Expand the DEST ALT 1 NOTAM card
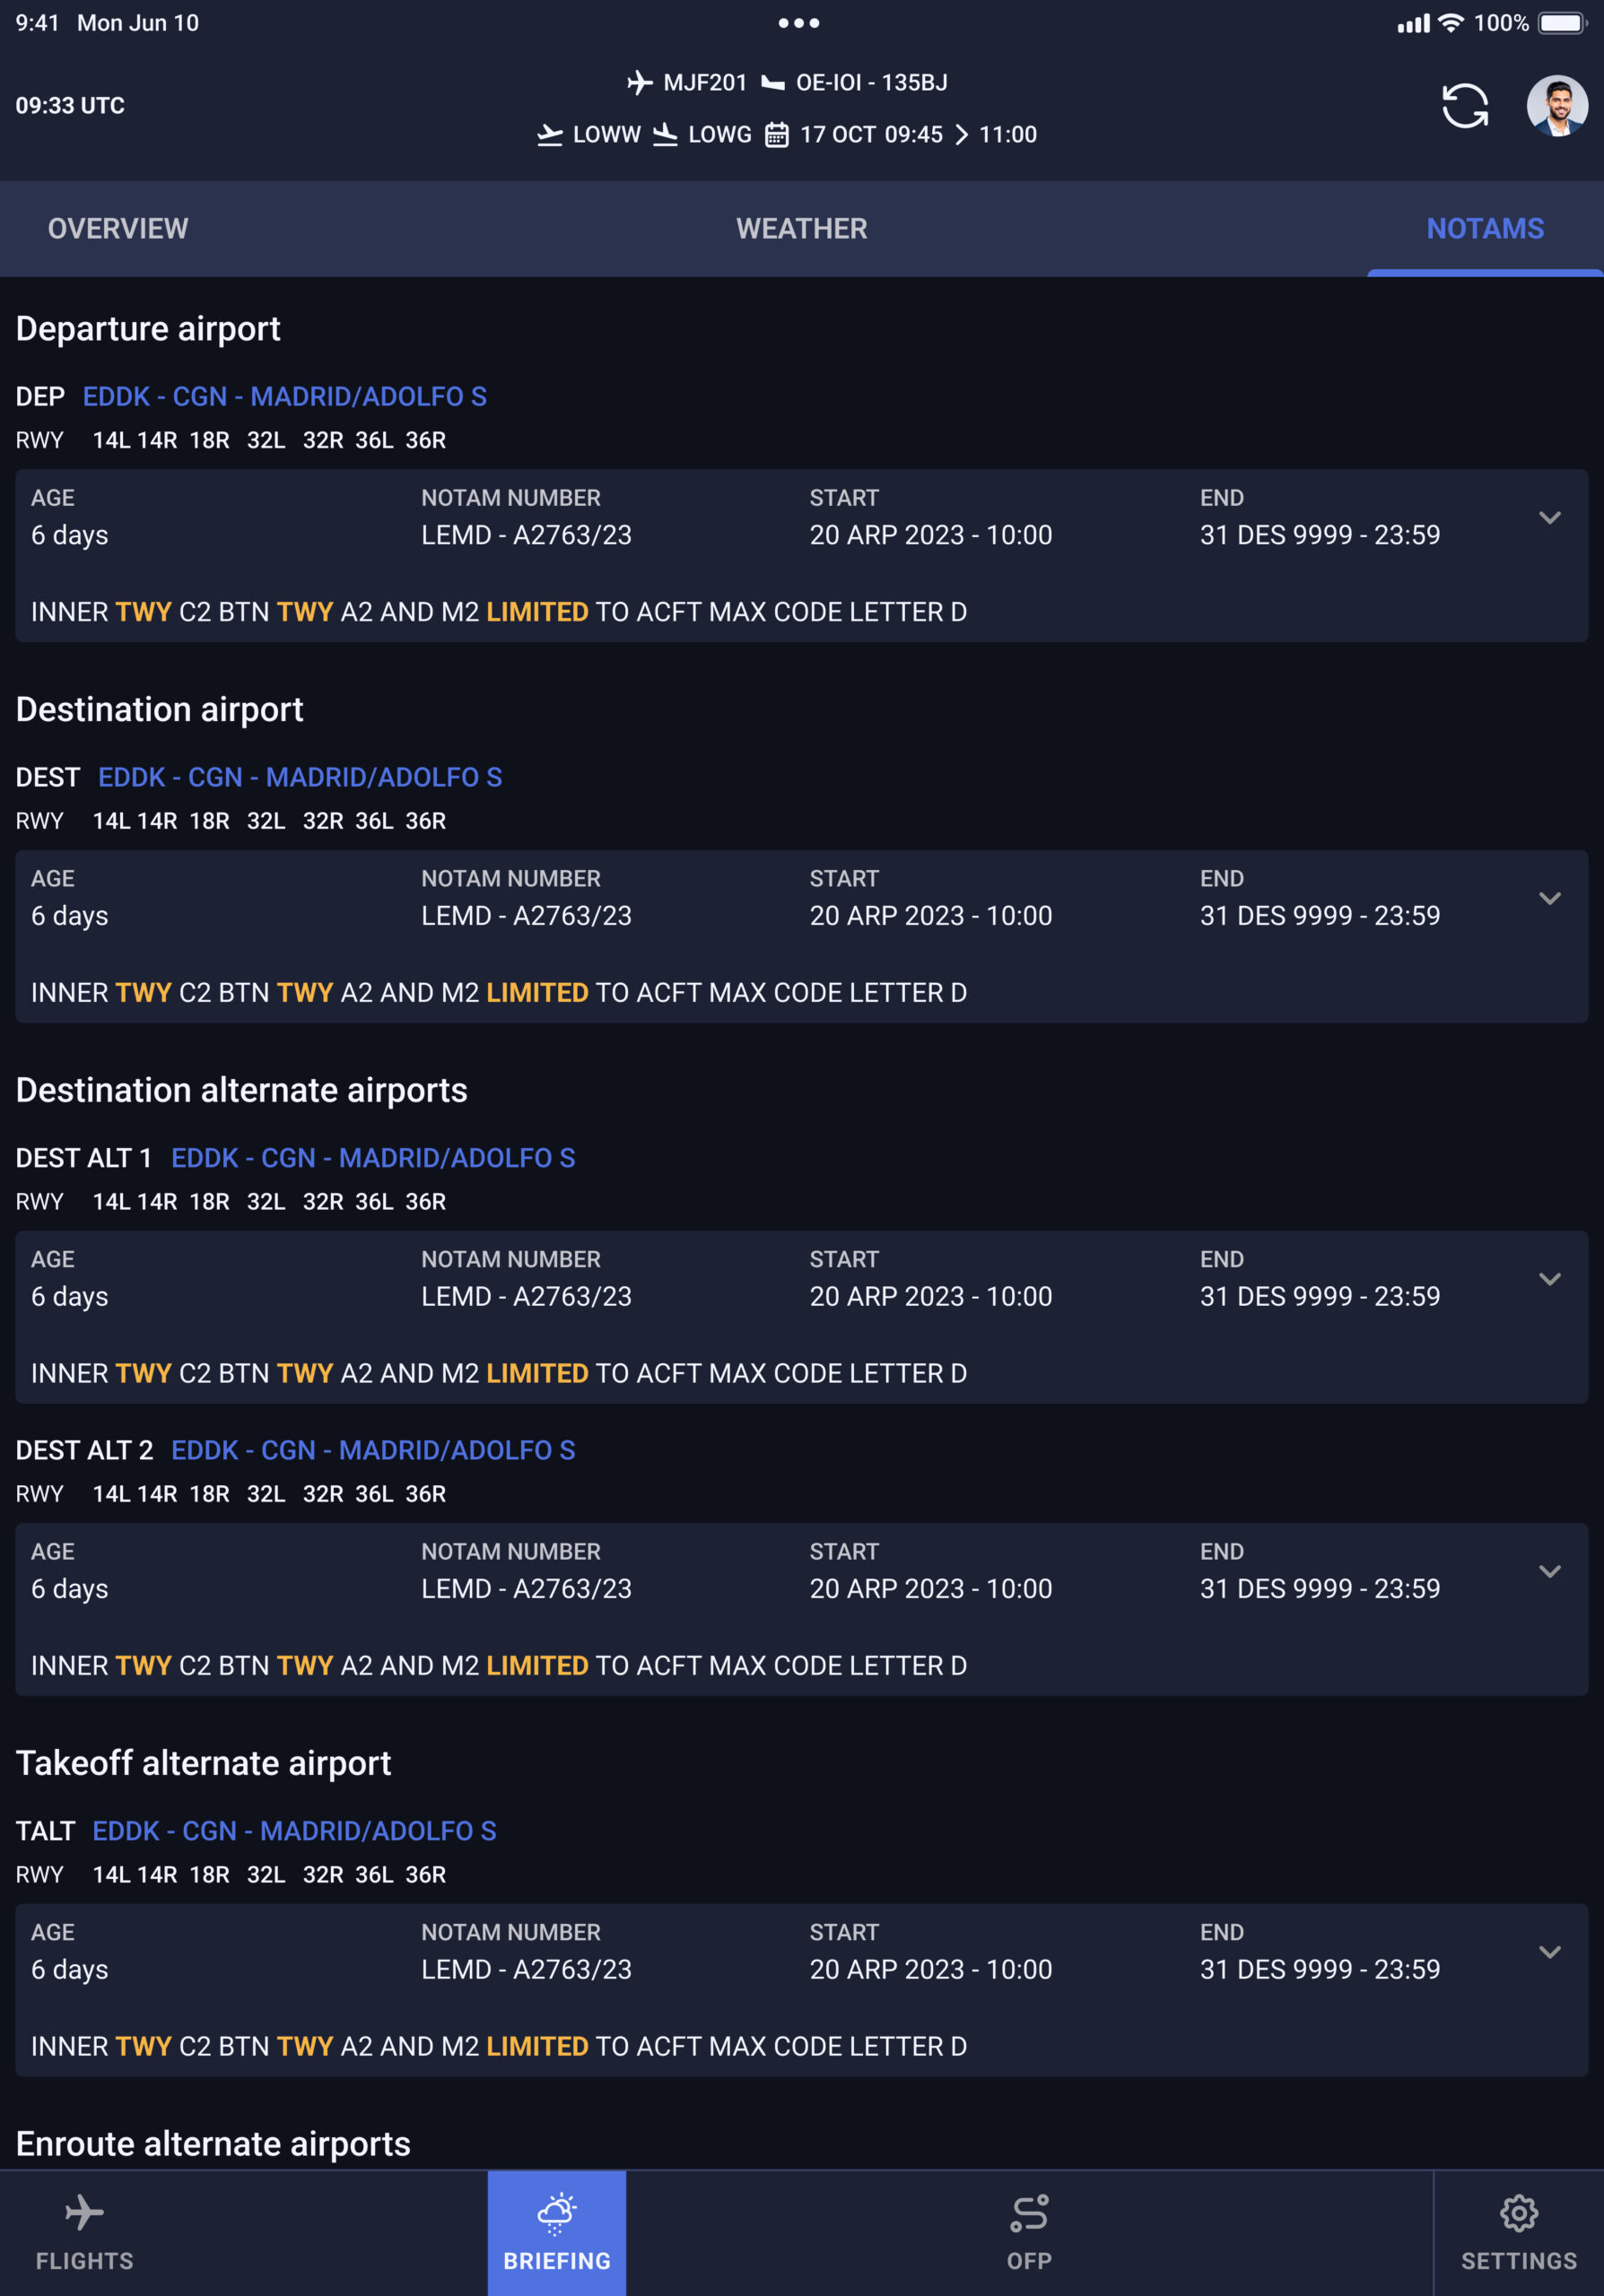Screen dimensions: 1604x2296 pyautogui.click(x=1550, y=1280)
